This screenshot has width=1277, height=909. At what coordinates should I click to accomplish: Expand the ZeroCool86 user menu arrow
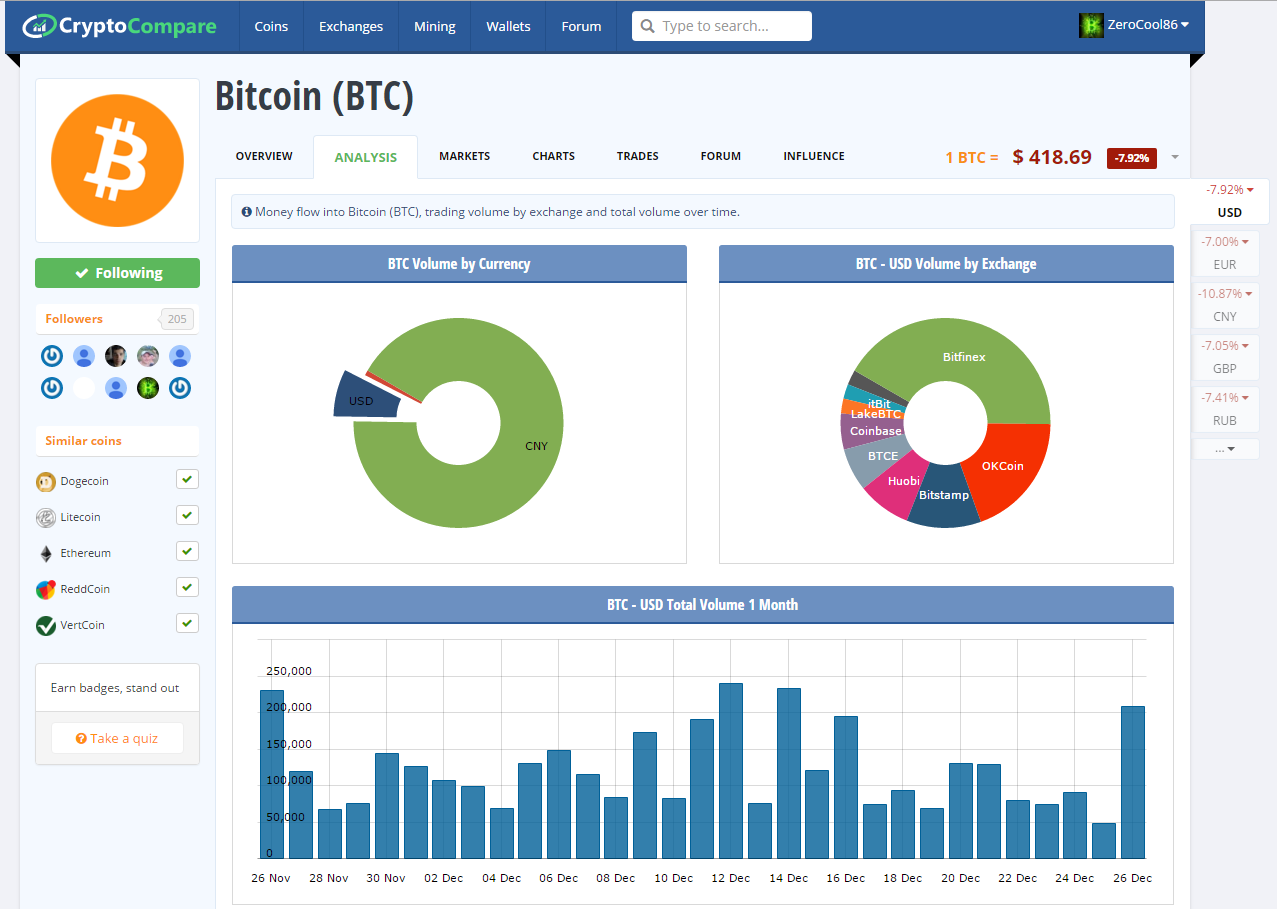pos(1185,26)
